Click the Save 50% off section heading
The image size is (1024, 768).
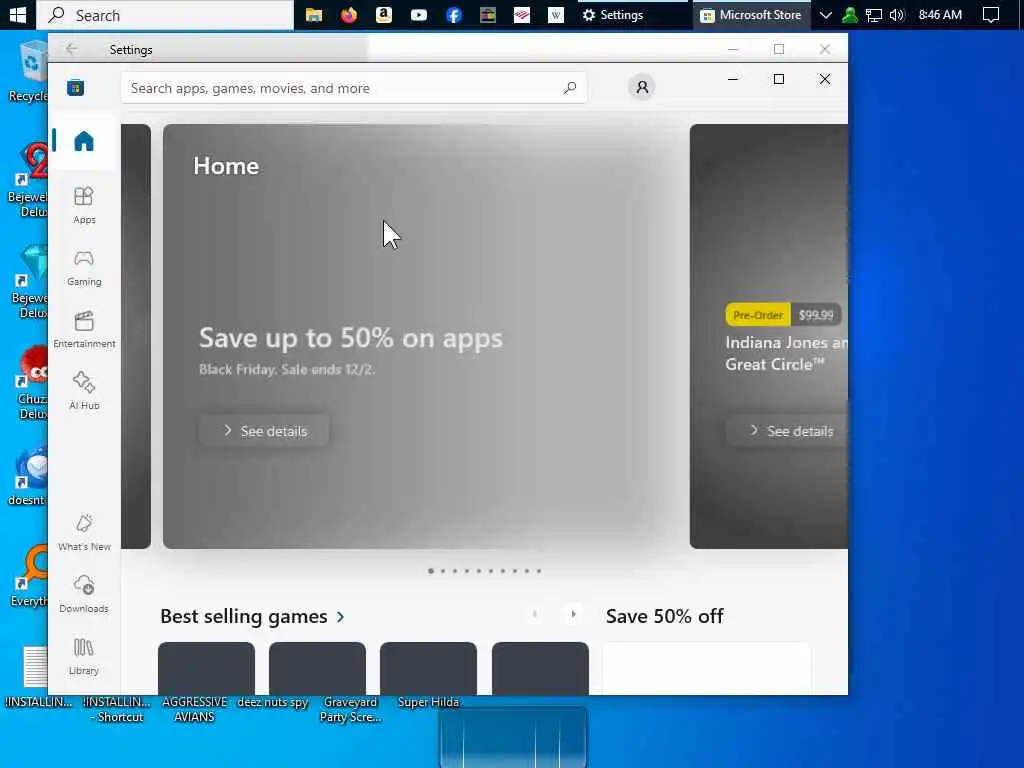pos(664,616)
